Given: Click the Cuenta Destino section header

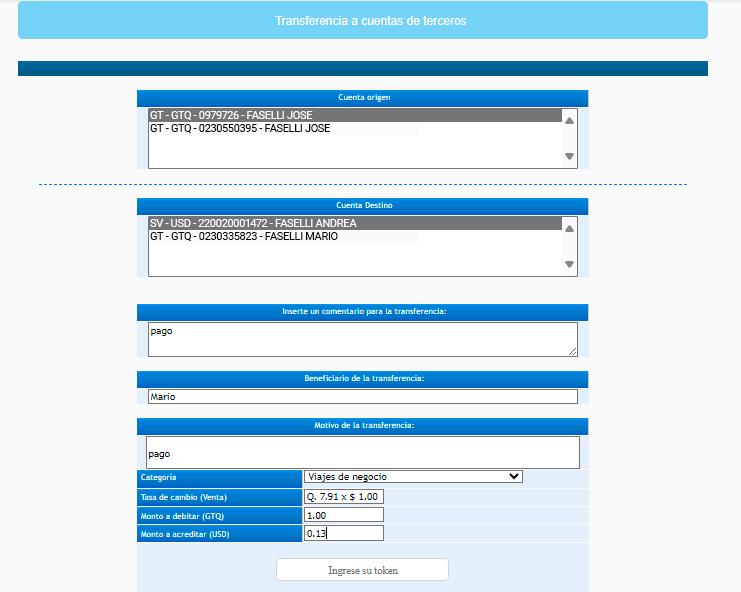Looking at the screenshot, I should tap(362, 206).
